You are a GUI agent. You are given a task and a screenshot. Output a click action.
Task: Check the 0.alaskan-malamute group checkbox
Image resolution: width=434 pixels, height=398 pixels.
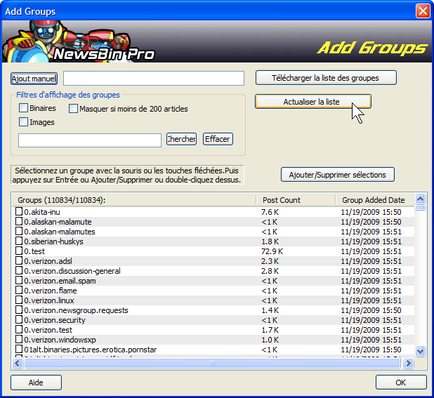(19, 221)
